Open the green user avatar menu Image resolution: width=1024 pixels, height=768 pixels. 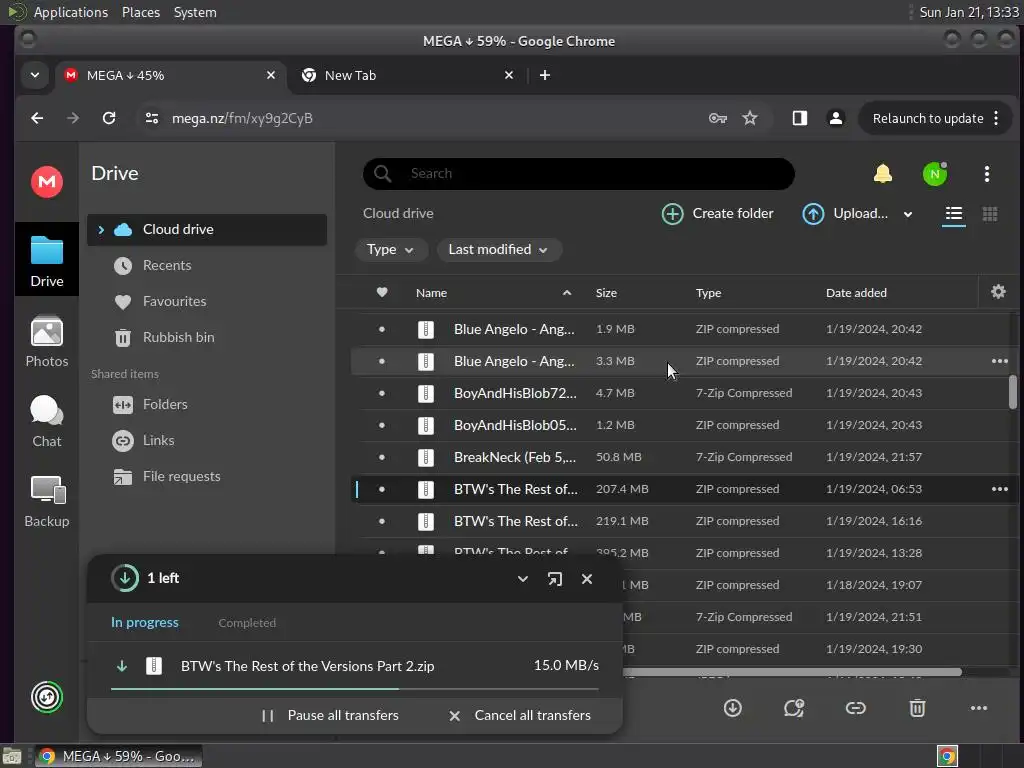coord(935,174)
